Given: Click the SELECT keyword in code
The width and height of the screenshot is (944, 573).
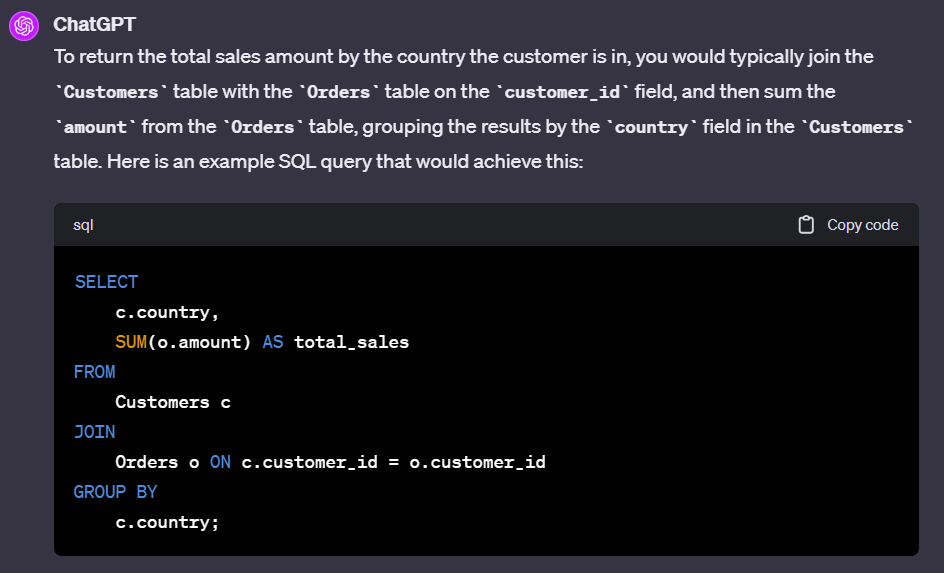Looking at the screenshot, I should click(x=106, y=282).
